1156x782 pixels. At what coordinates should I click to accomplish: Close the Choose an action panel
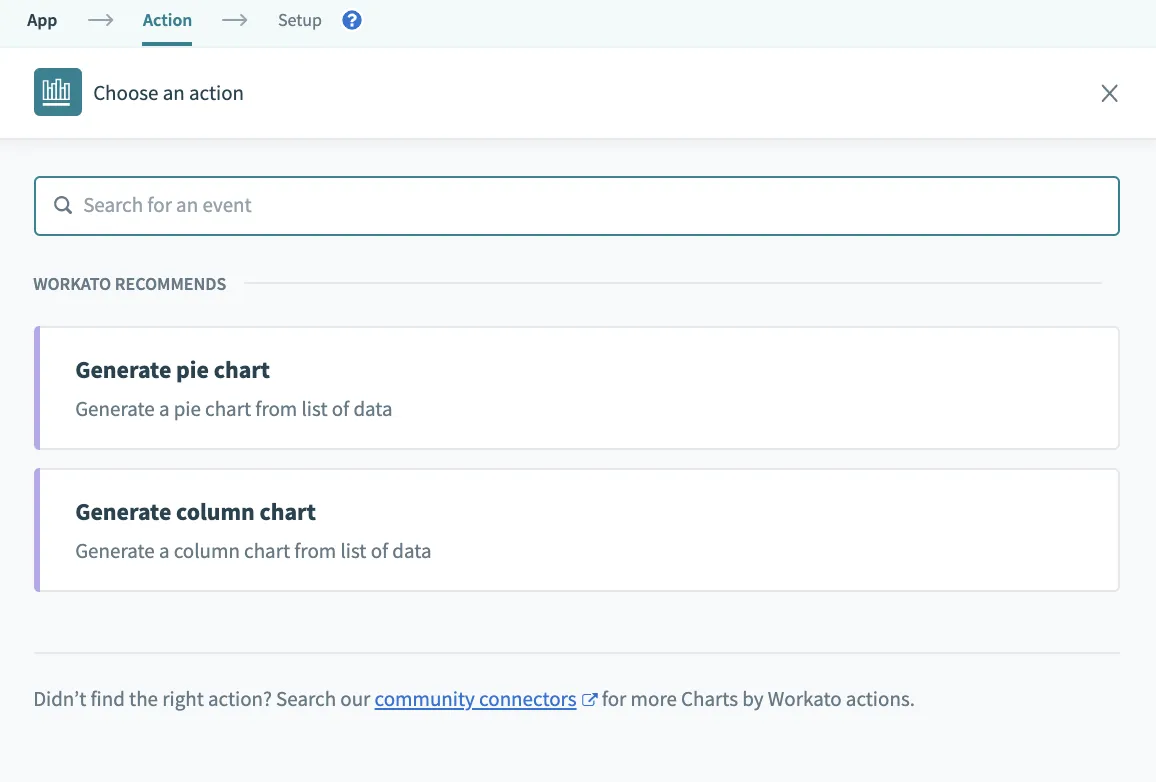[1109, 93]
